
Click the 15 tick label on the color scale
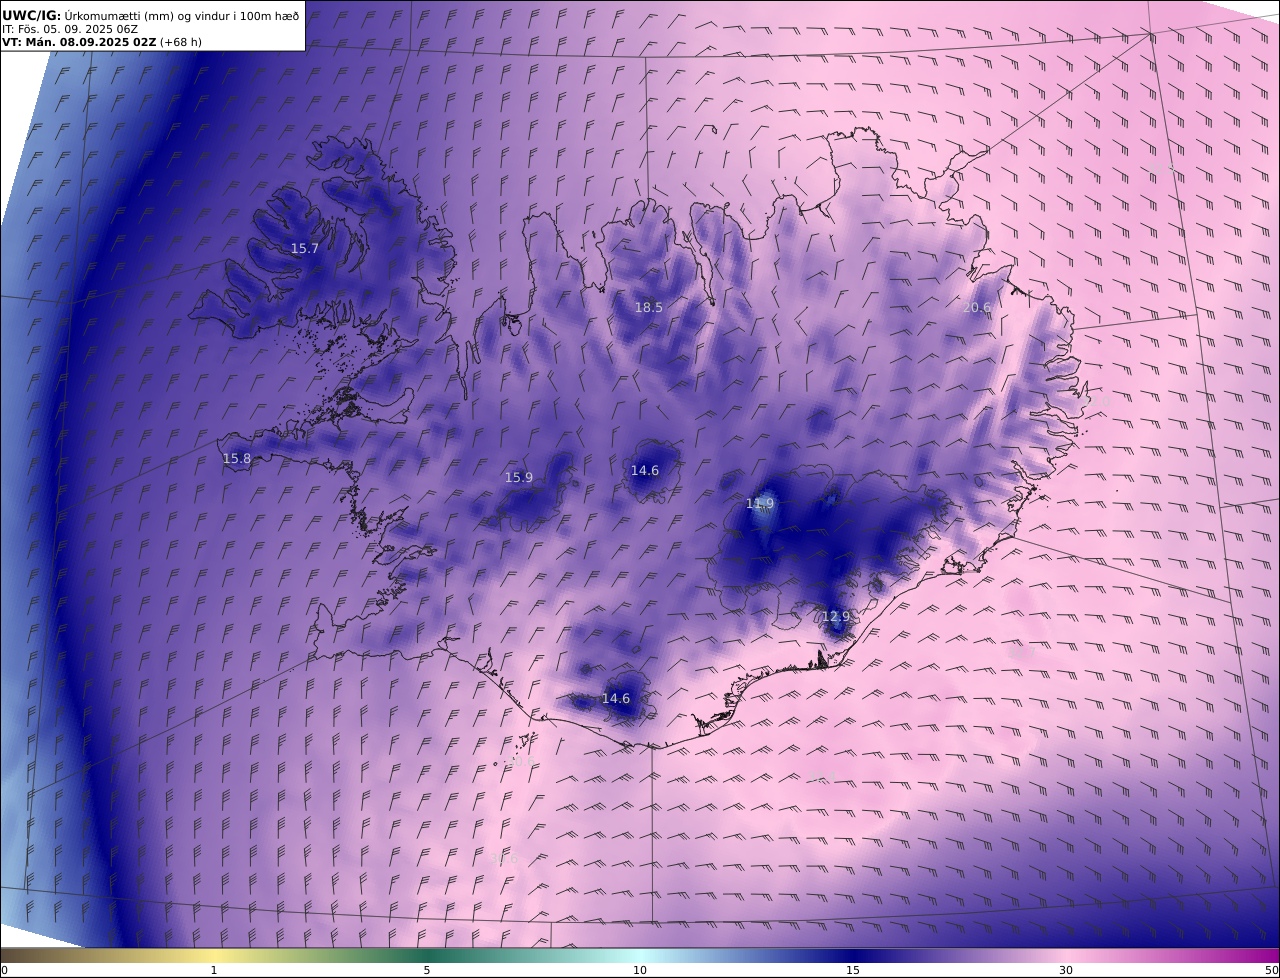point(853,970)
